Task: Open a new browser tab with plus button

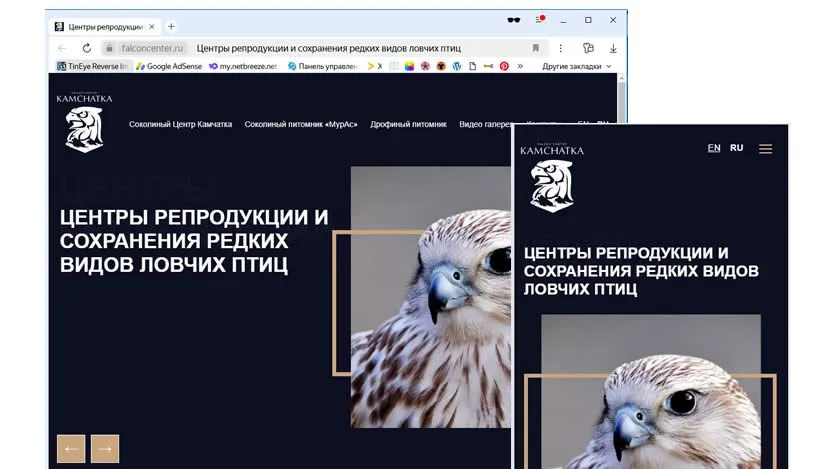Action: 171,27
